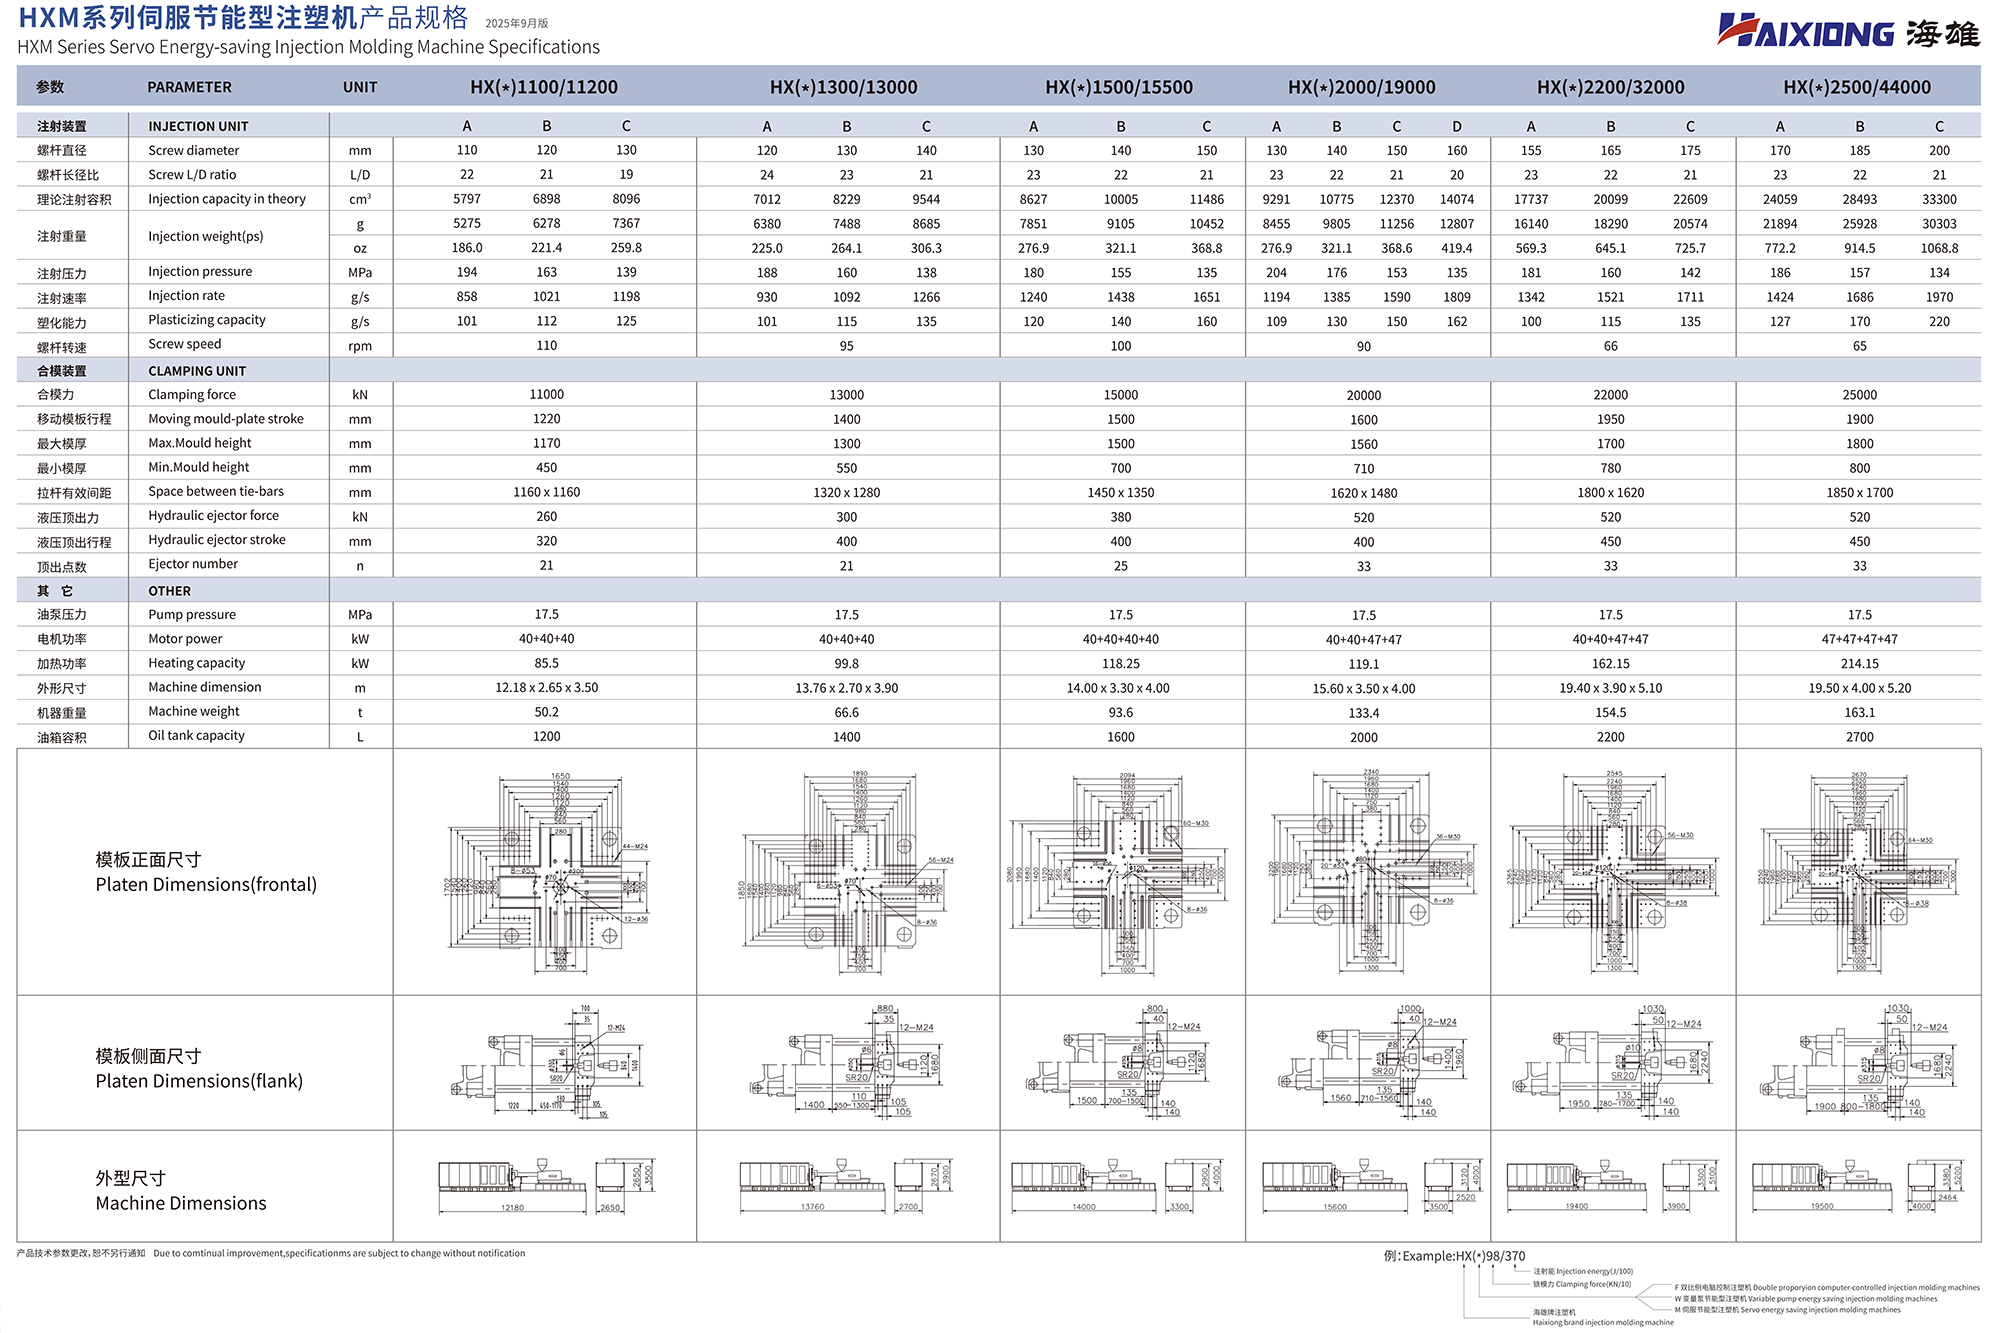Image resolution: width=2000 pixels, height=1333 pixels.
Task: Click the PARAMETER column heading
Action: pos(189,87)
